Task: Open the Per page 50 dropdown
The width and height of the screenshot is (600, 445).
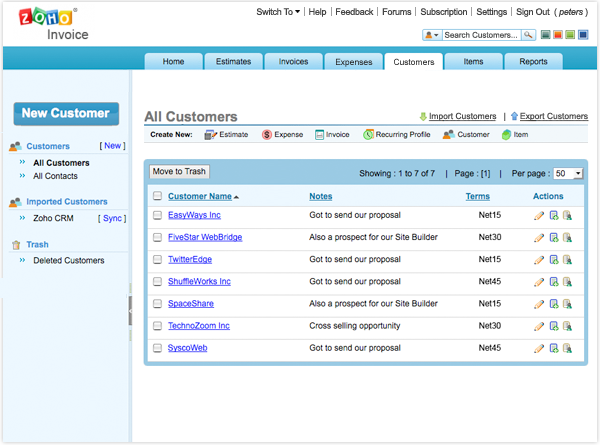Action: pos(568,173)
